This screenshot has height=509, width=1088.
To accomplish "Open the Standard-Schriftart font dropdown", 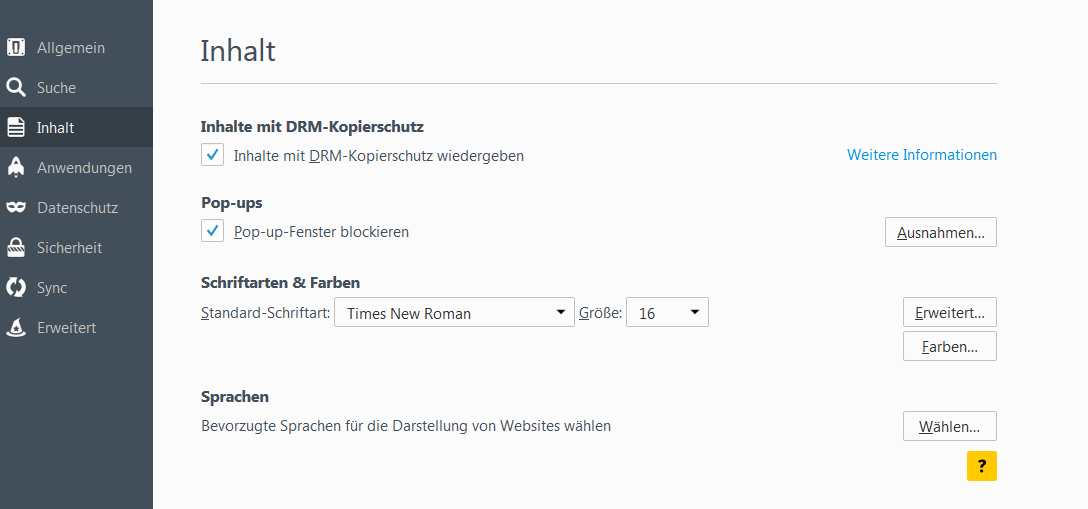I will (x=454, y=313).
